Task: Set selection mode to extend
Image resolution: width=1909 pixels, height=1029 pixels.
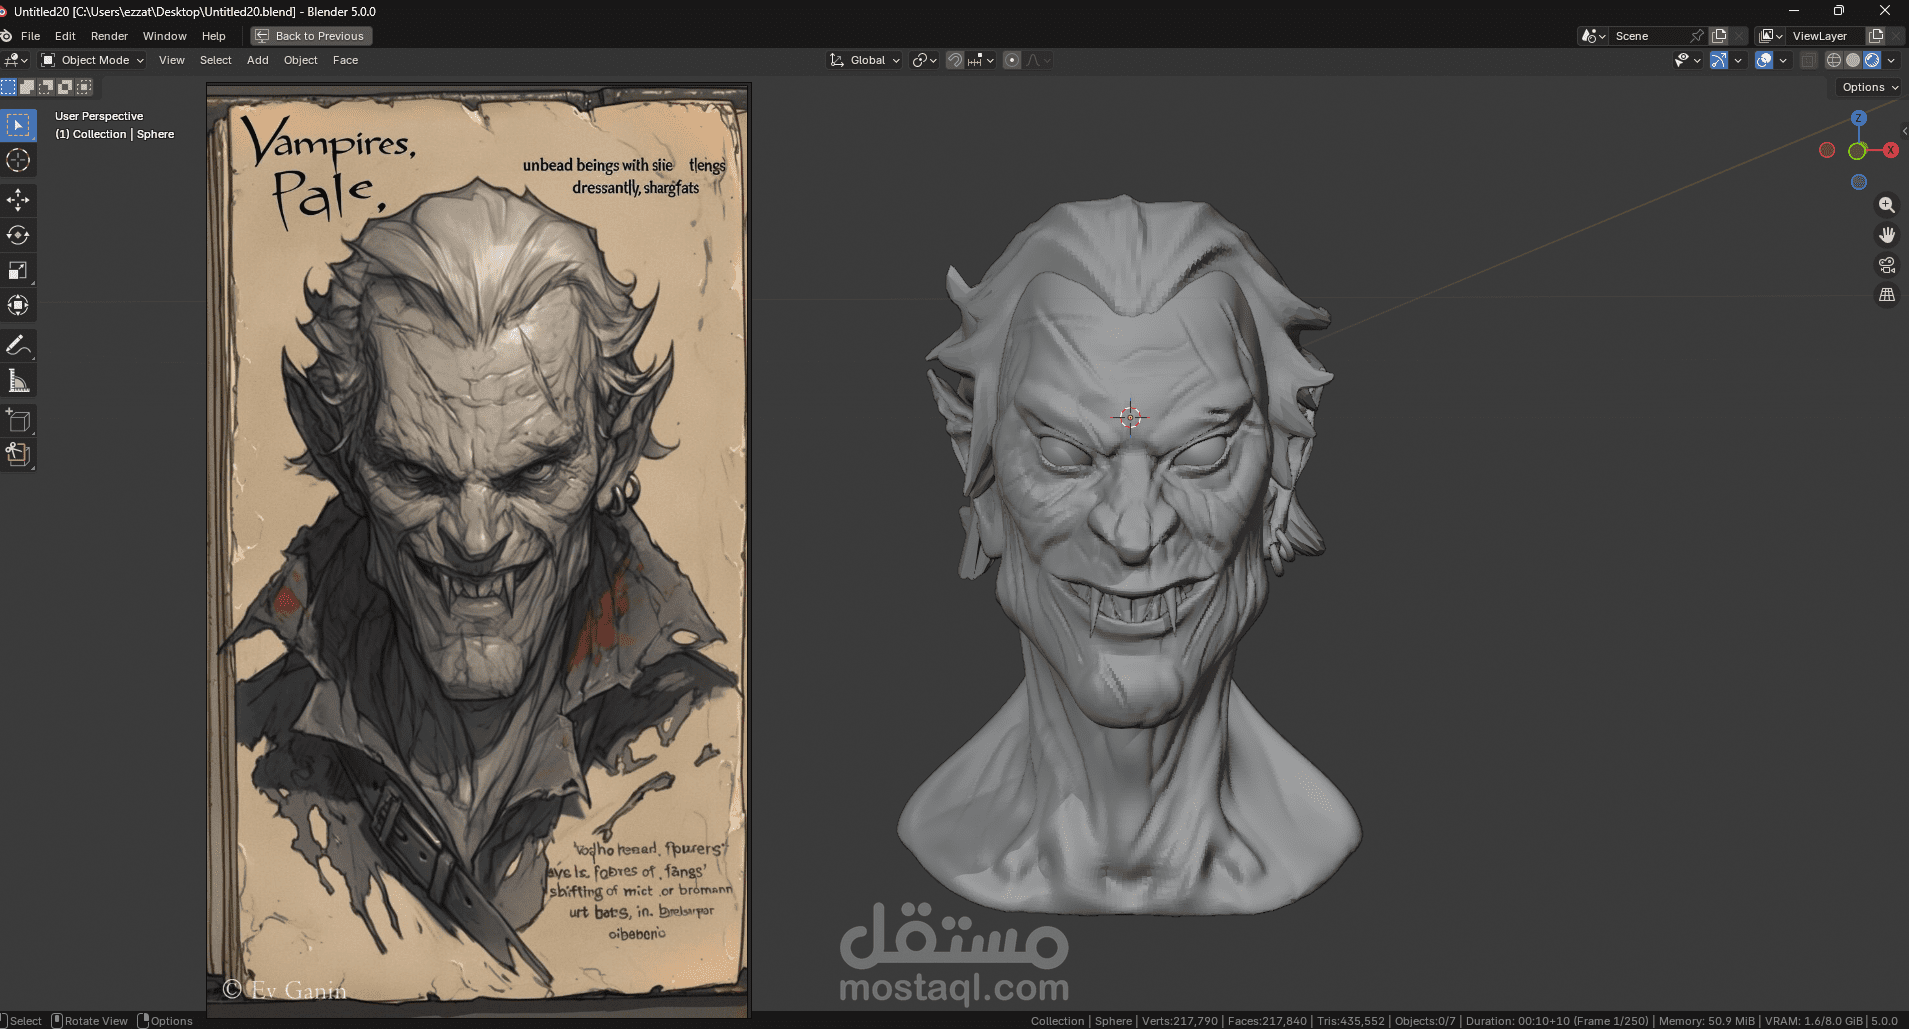Action: point(27,87)
